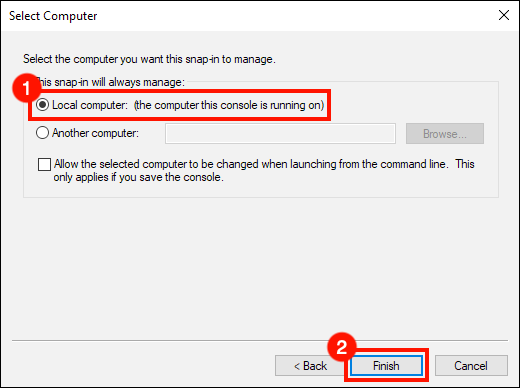Click the Browse... button
This screenshot has width=520, height=388.
pos(445,134)
